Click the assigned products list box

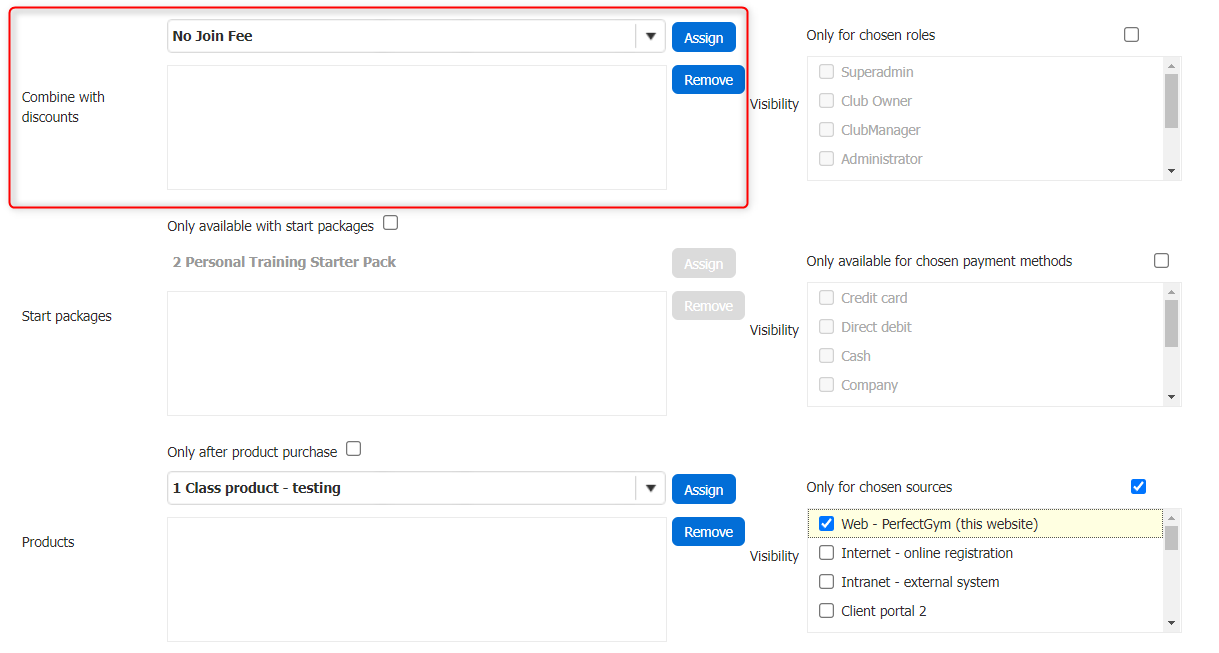416,579
